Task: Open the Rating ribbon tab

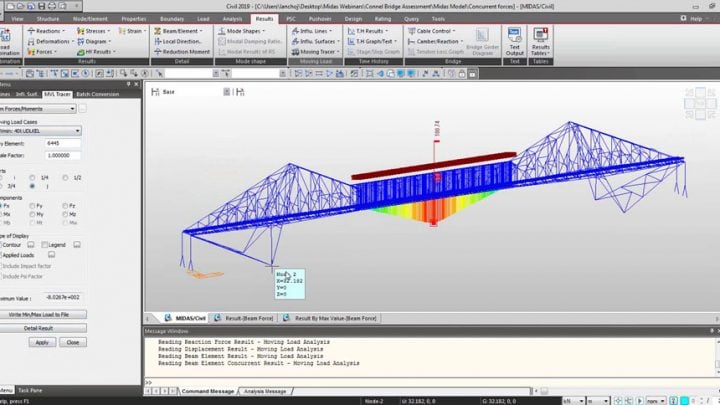Action: pos(382,19)
